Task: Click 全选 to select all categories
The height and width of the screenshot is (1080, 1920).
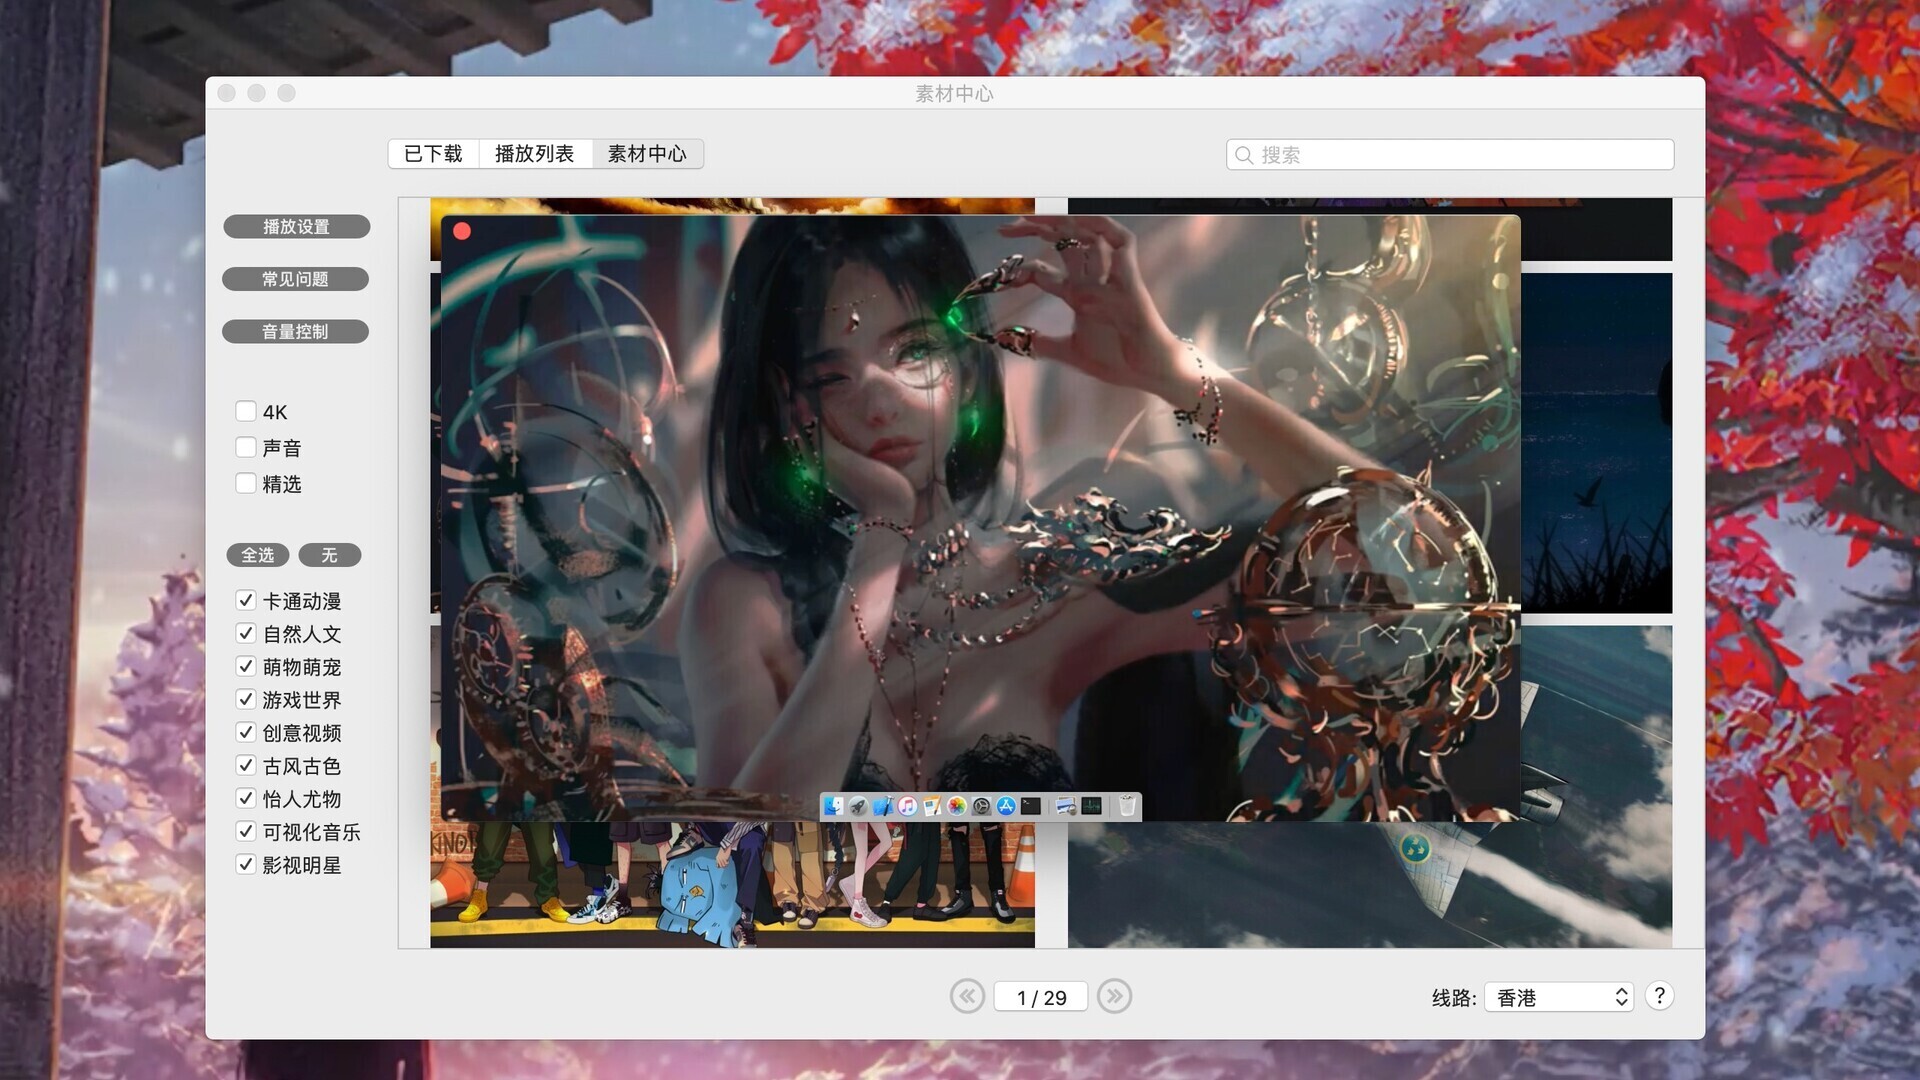Action: 258,555
